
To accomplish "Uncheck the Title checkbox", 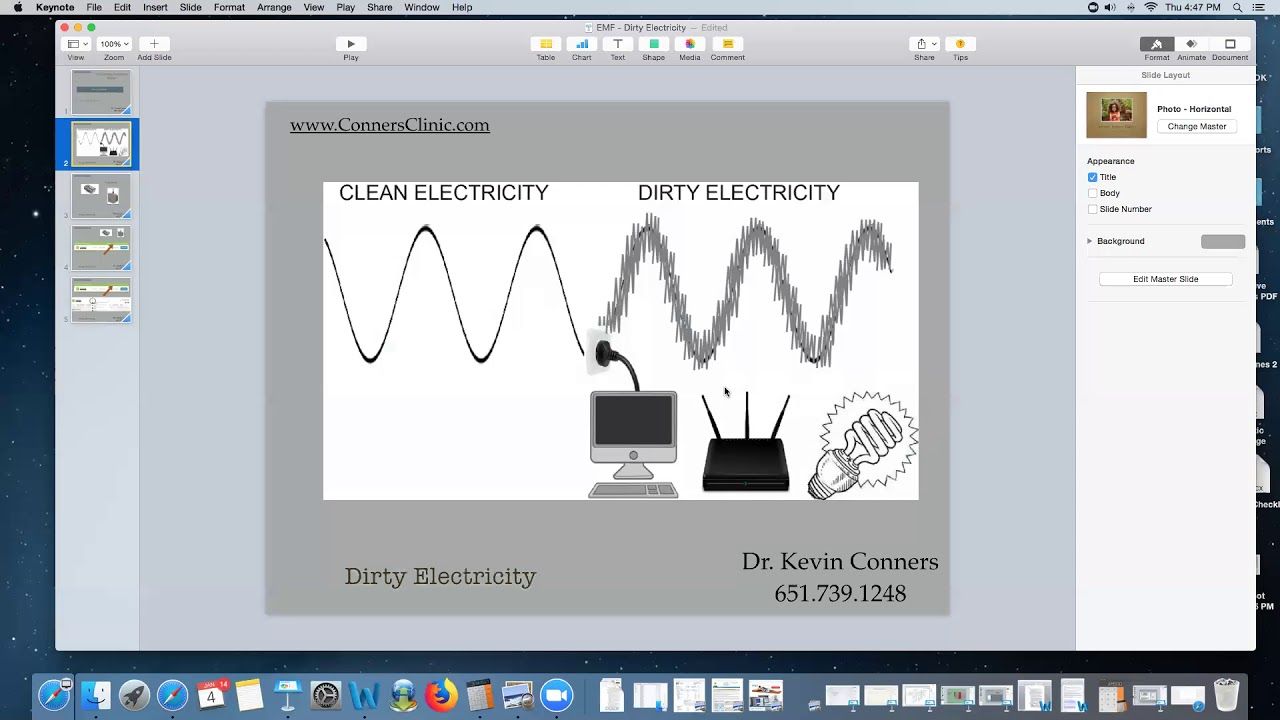I will point(1092,177).
